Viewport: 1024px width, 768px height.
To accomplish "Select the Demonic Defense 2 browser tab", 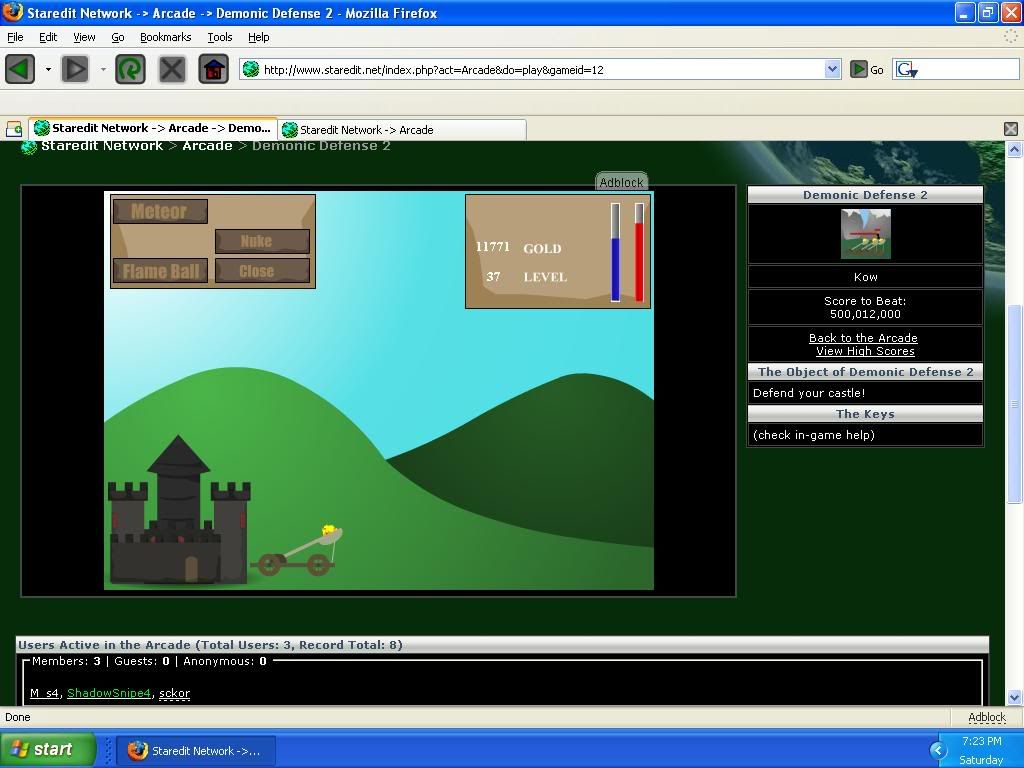I will coord(153,129).
